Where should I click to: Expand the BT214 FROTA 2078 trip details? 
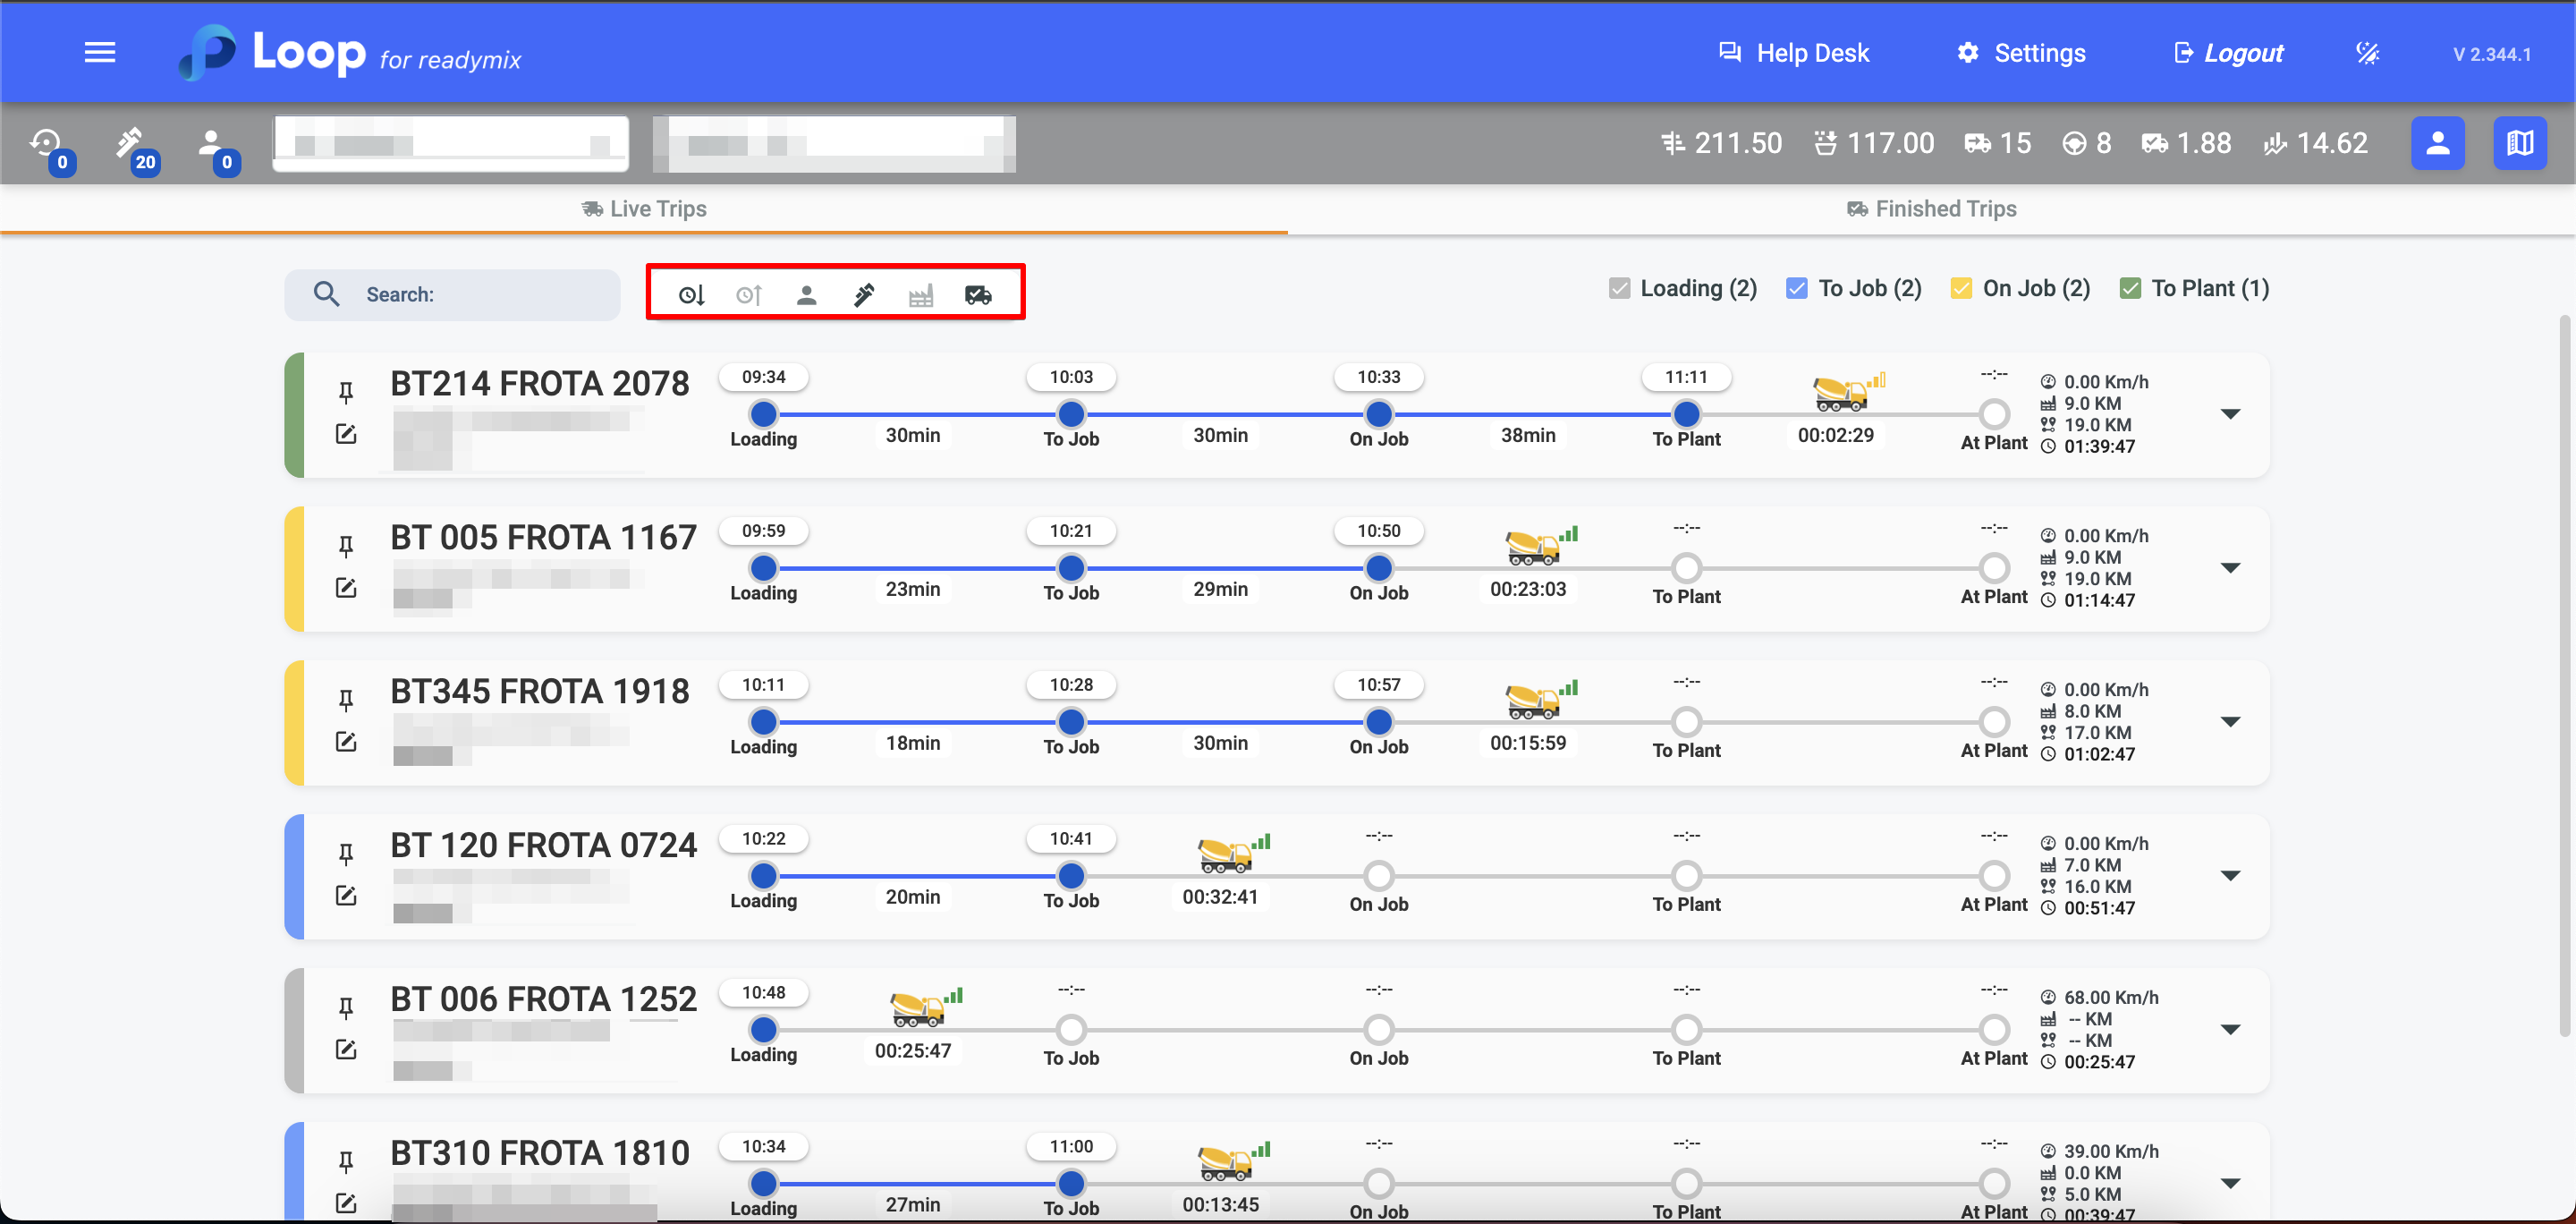pyautogui.click(x=2229, y=414)
